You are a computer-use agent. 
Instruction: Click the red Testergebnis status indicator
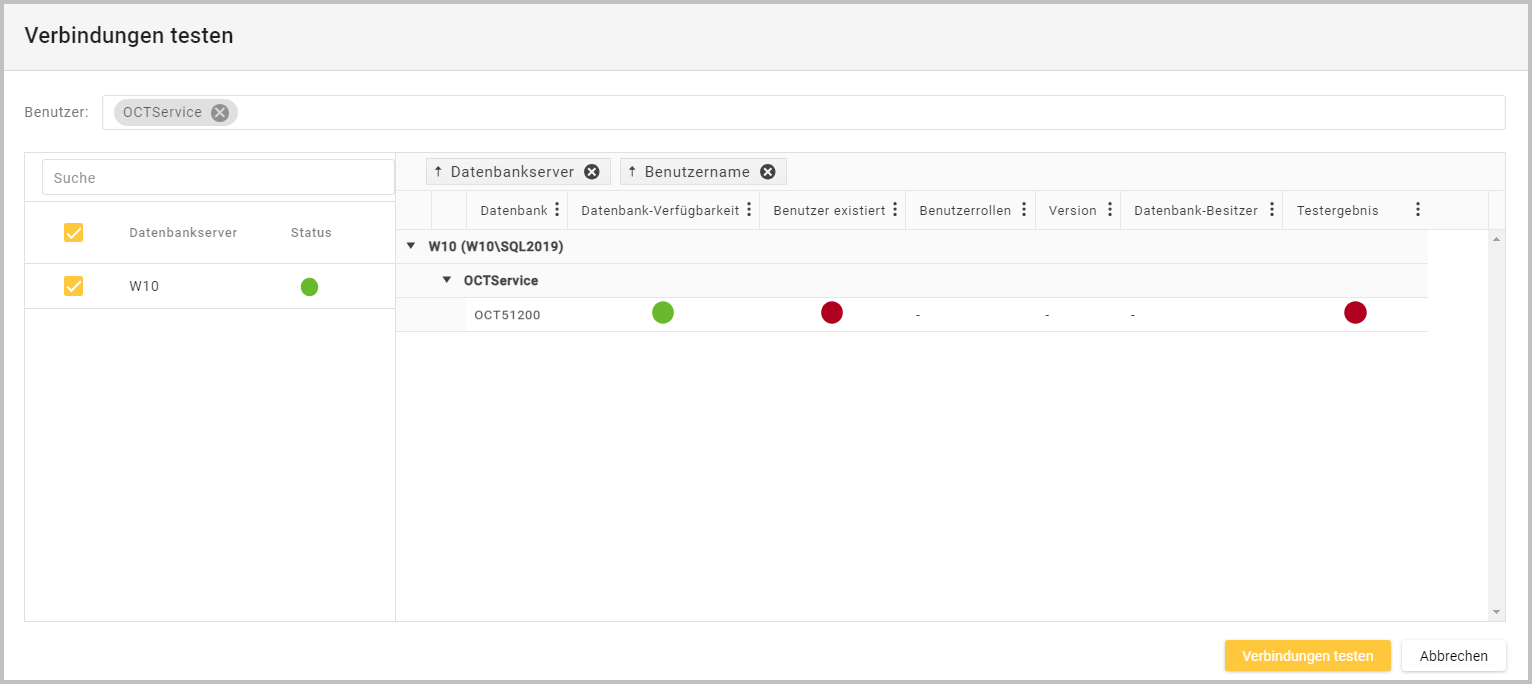pyautogui.click(x=1355, y=313)
